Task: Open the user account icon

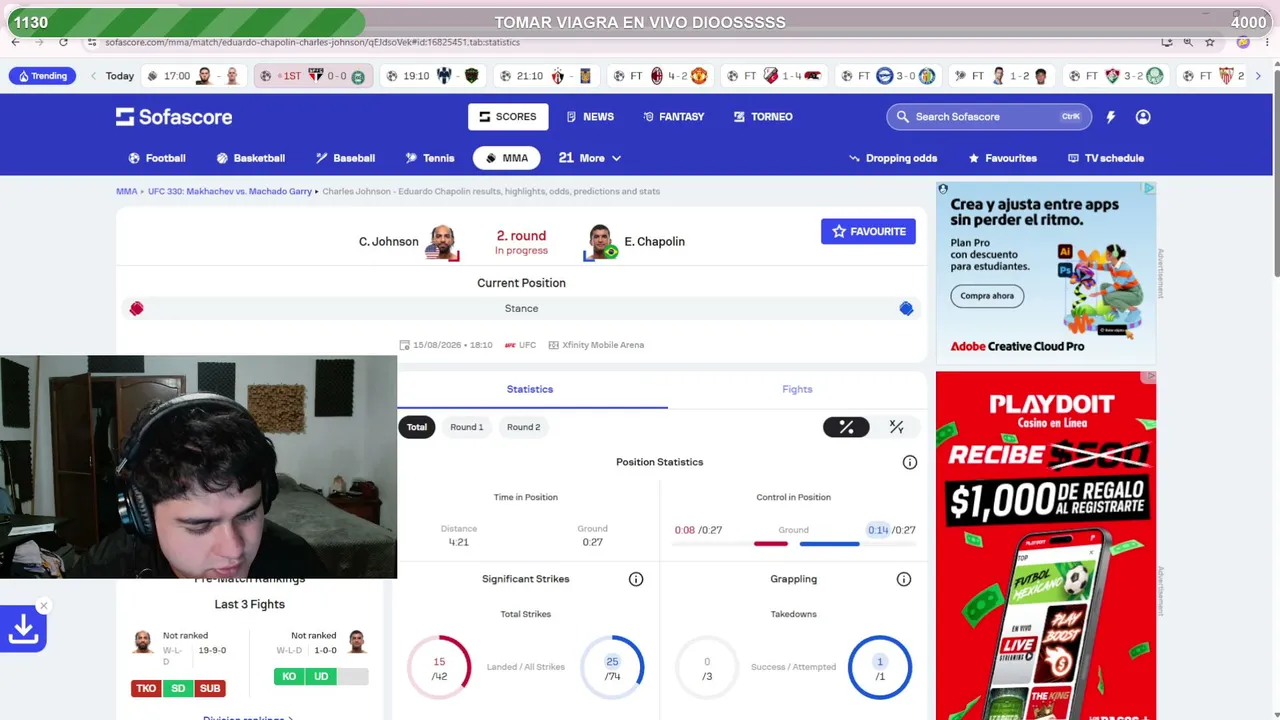Action: [1143, 117]
